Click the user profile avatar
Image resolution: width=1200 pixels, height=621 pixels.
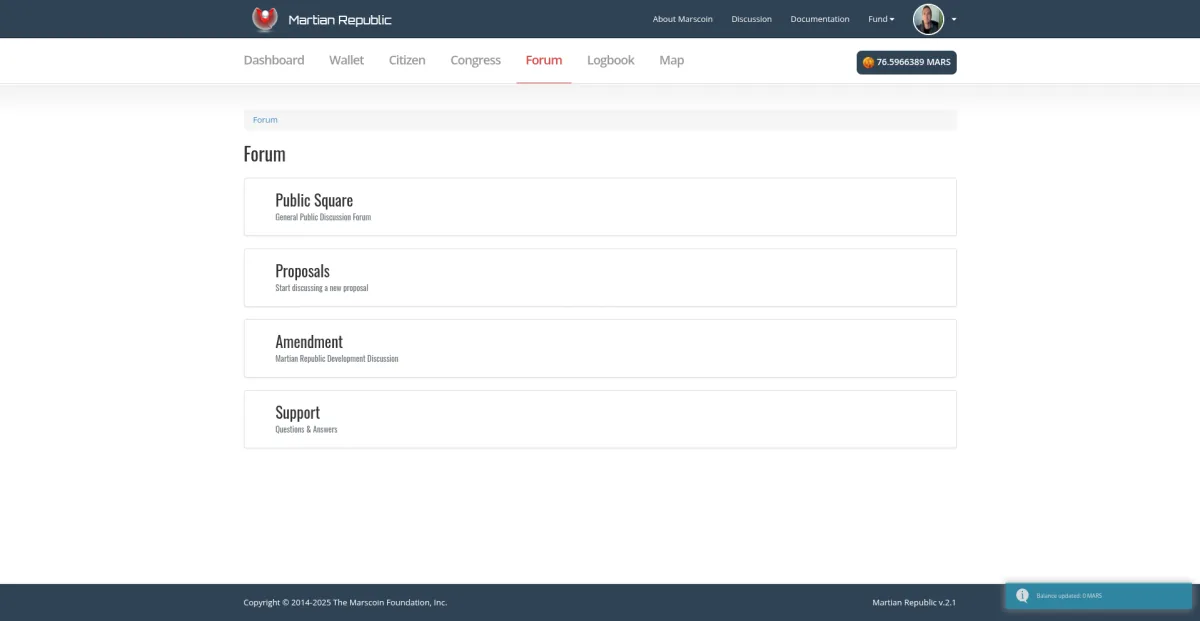[x=928, y=19]
